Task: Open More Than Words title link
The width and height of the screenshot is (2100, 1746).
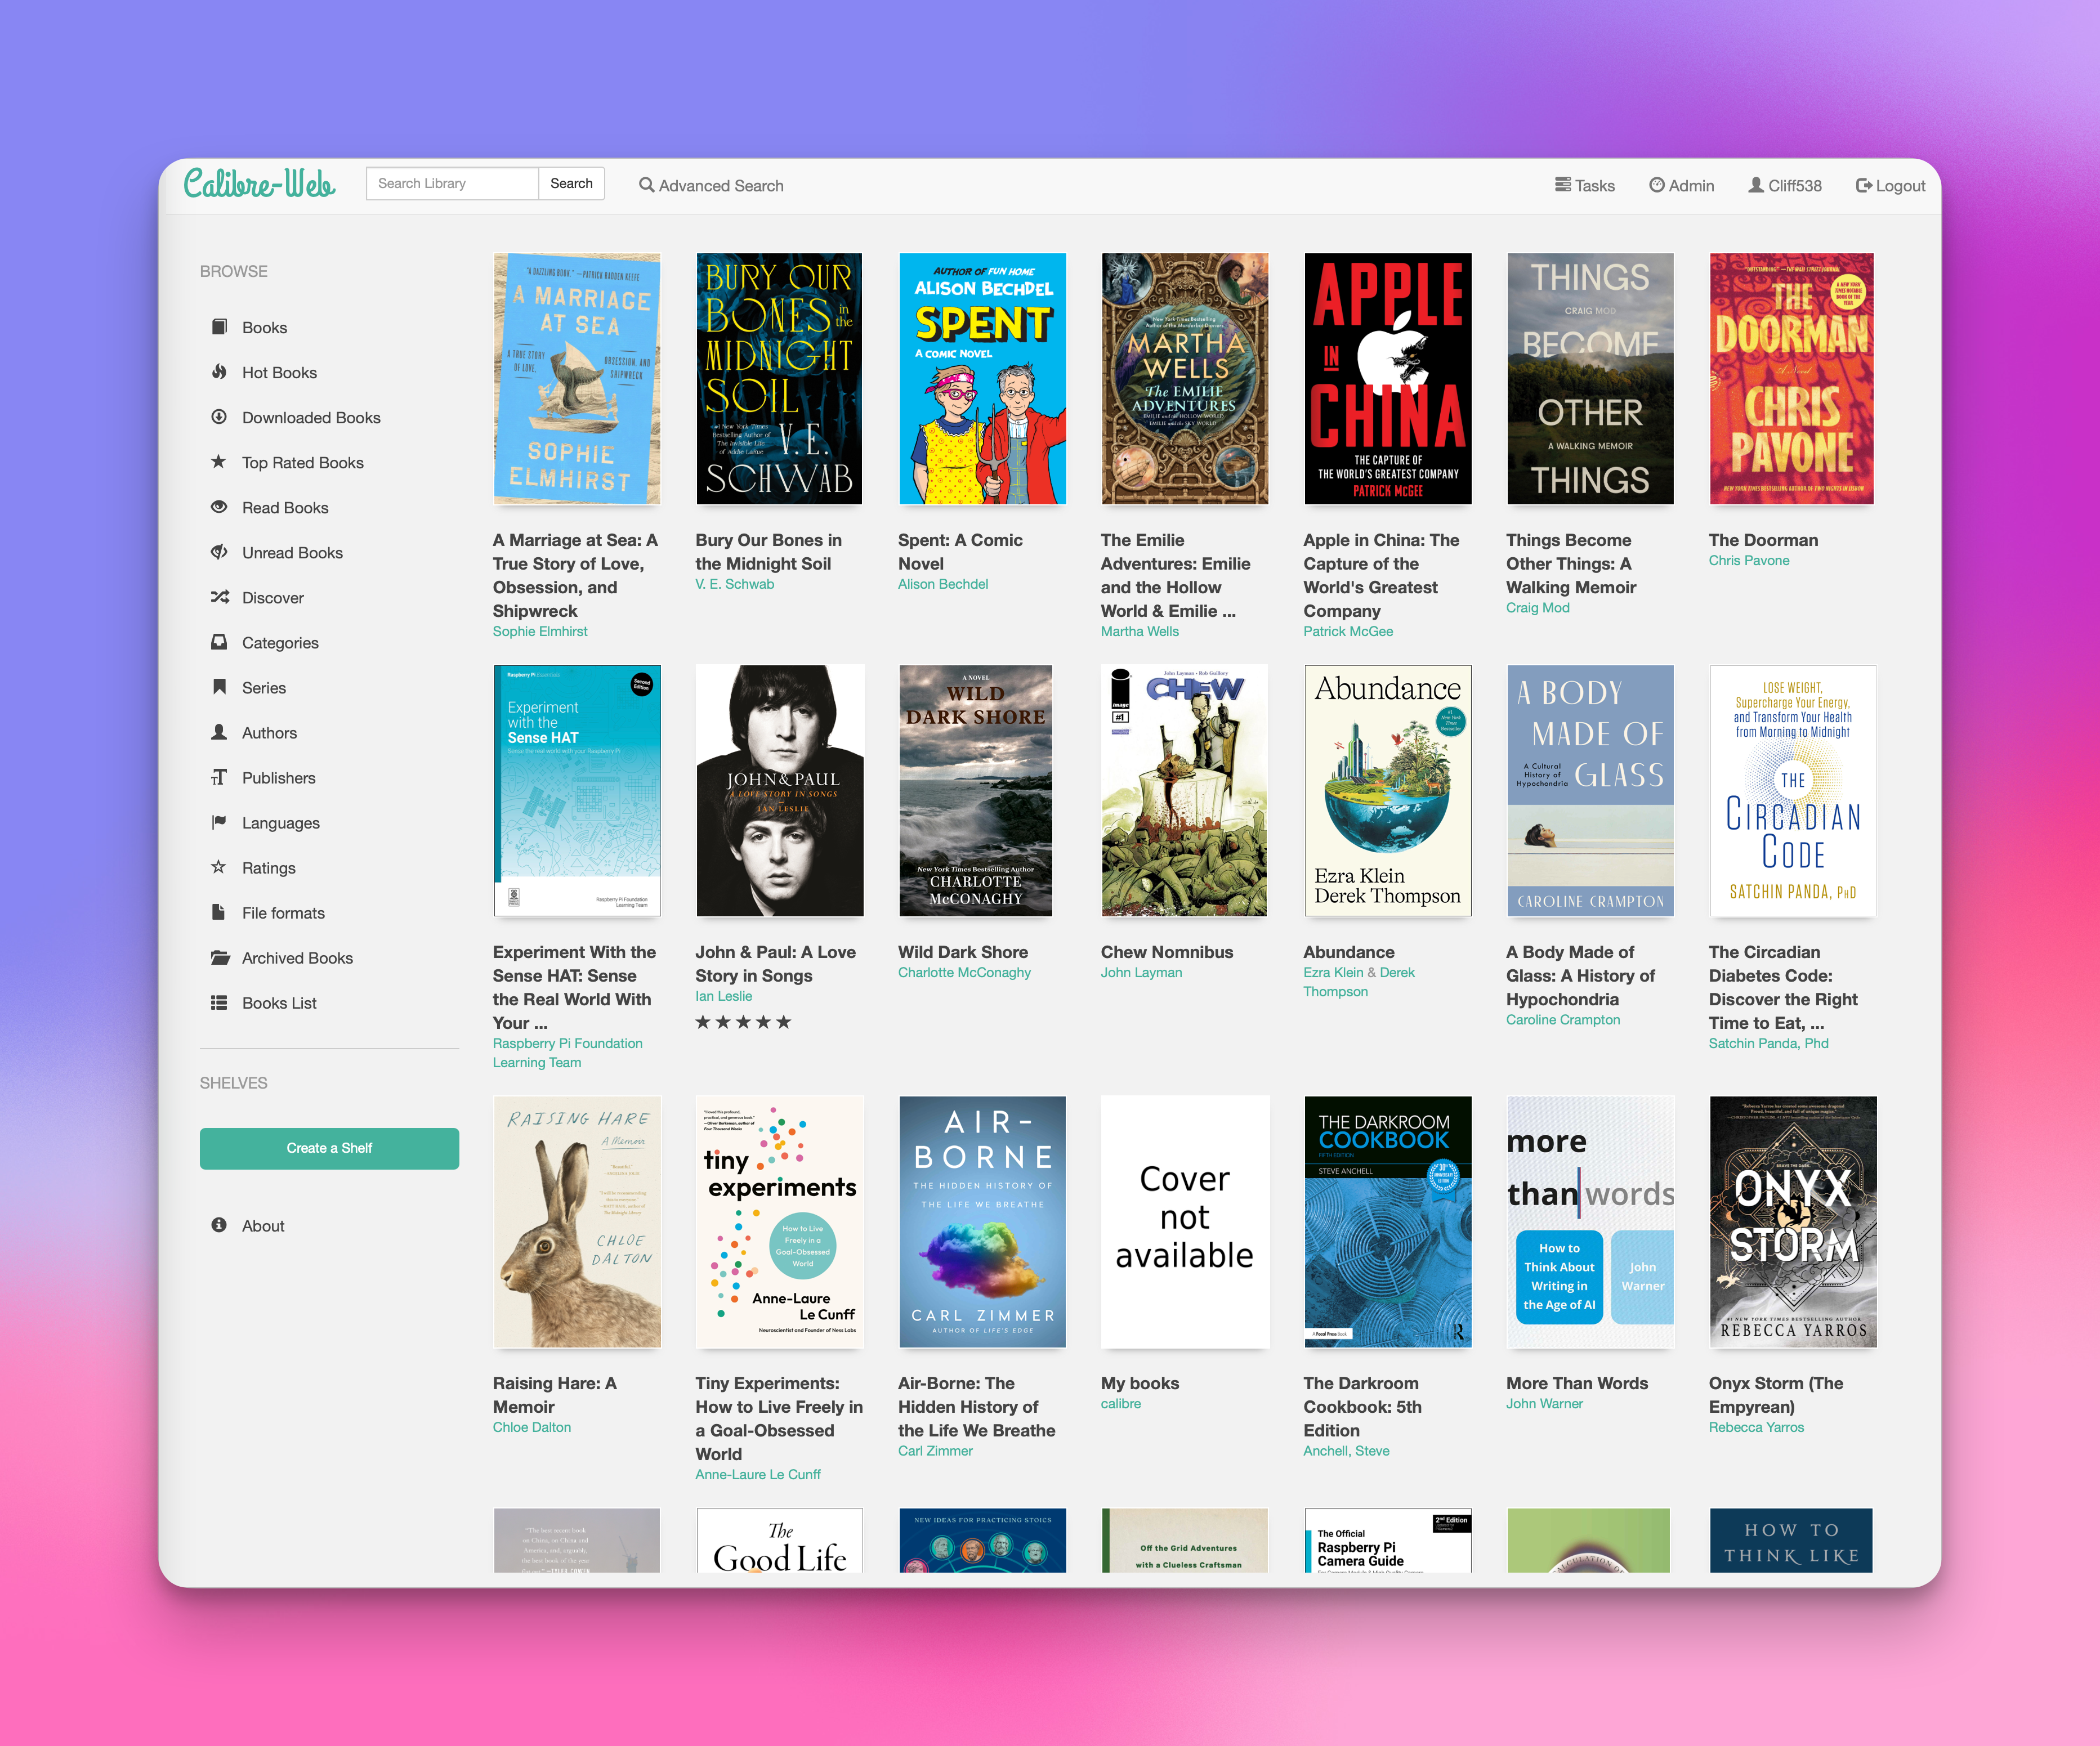Action: click(x=1576, y=1383)
